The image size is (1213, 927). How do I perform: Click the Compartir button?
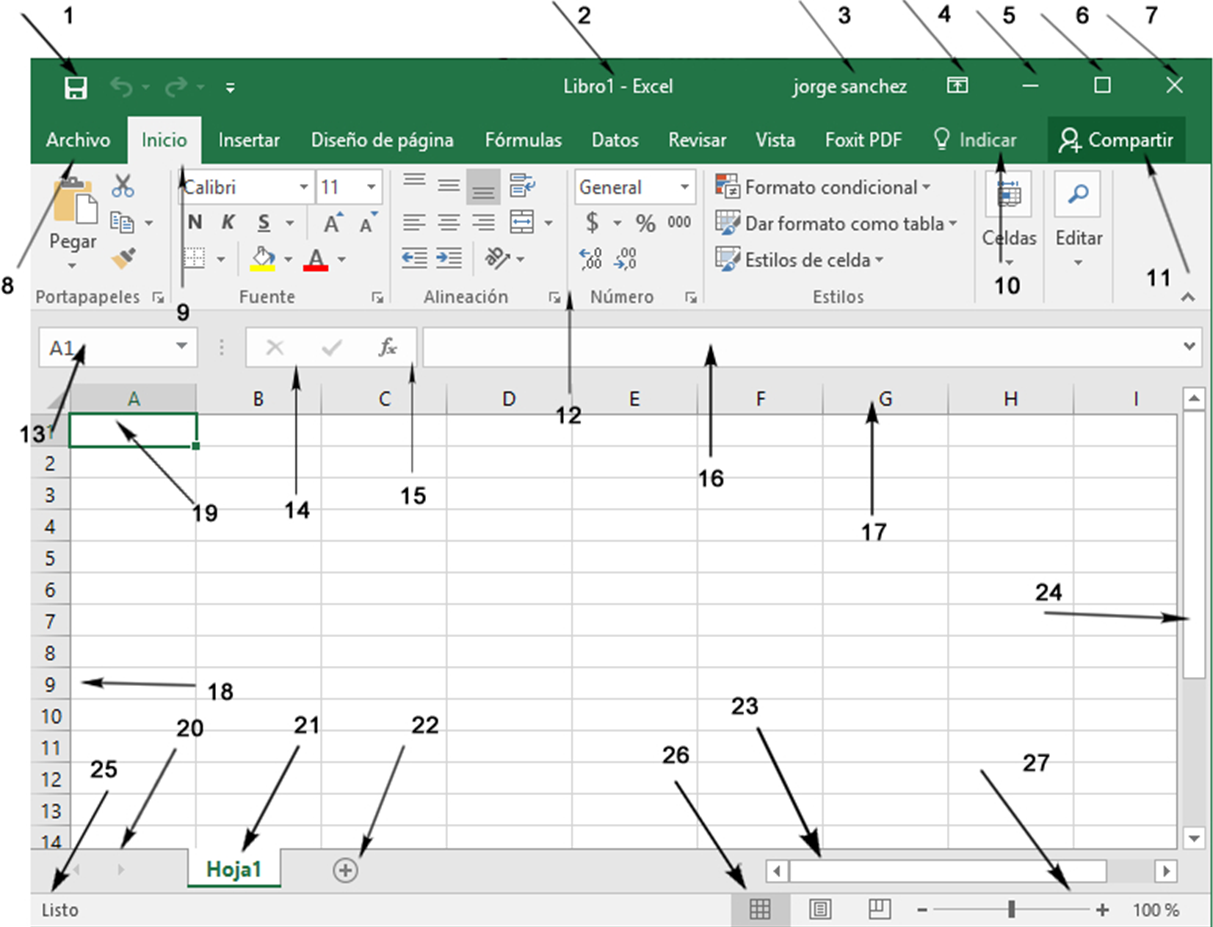(x=1117, y=140)
